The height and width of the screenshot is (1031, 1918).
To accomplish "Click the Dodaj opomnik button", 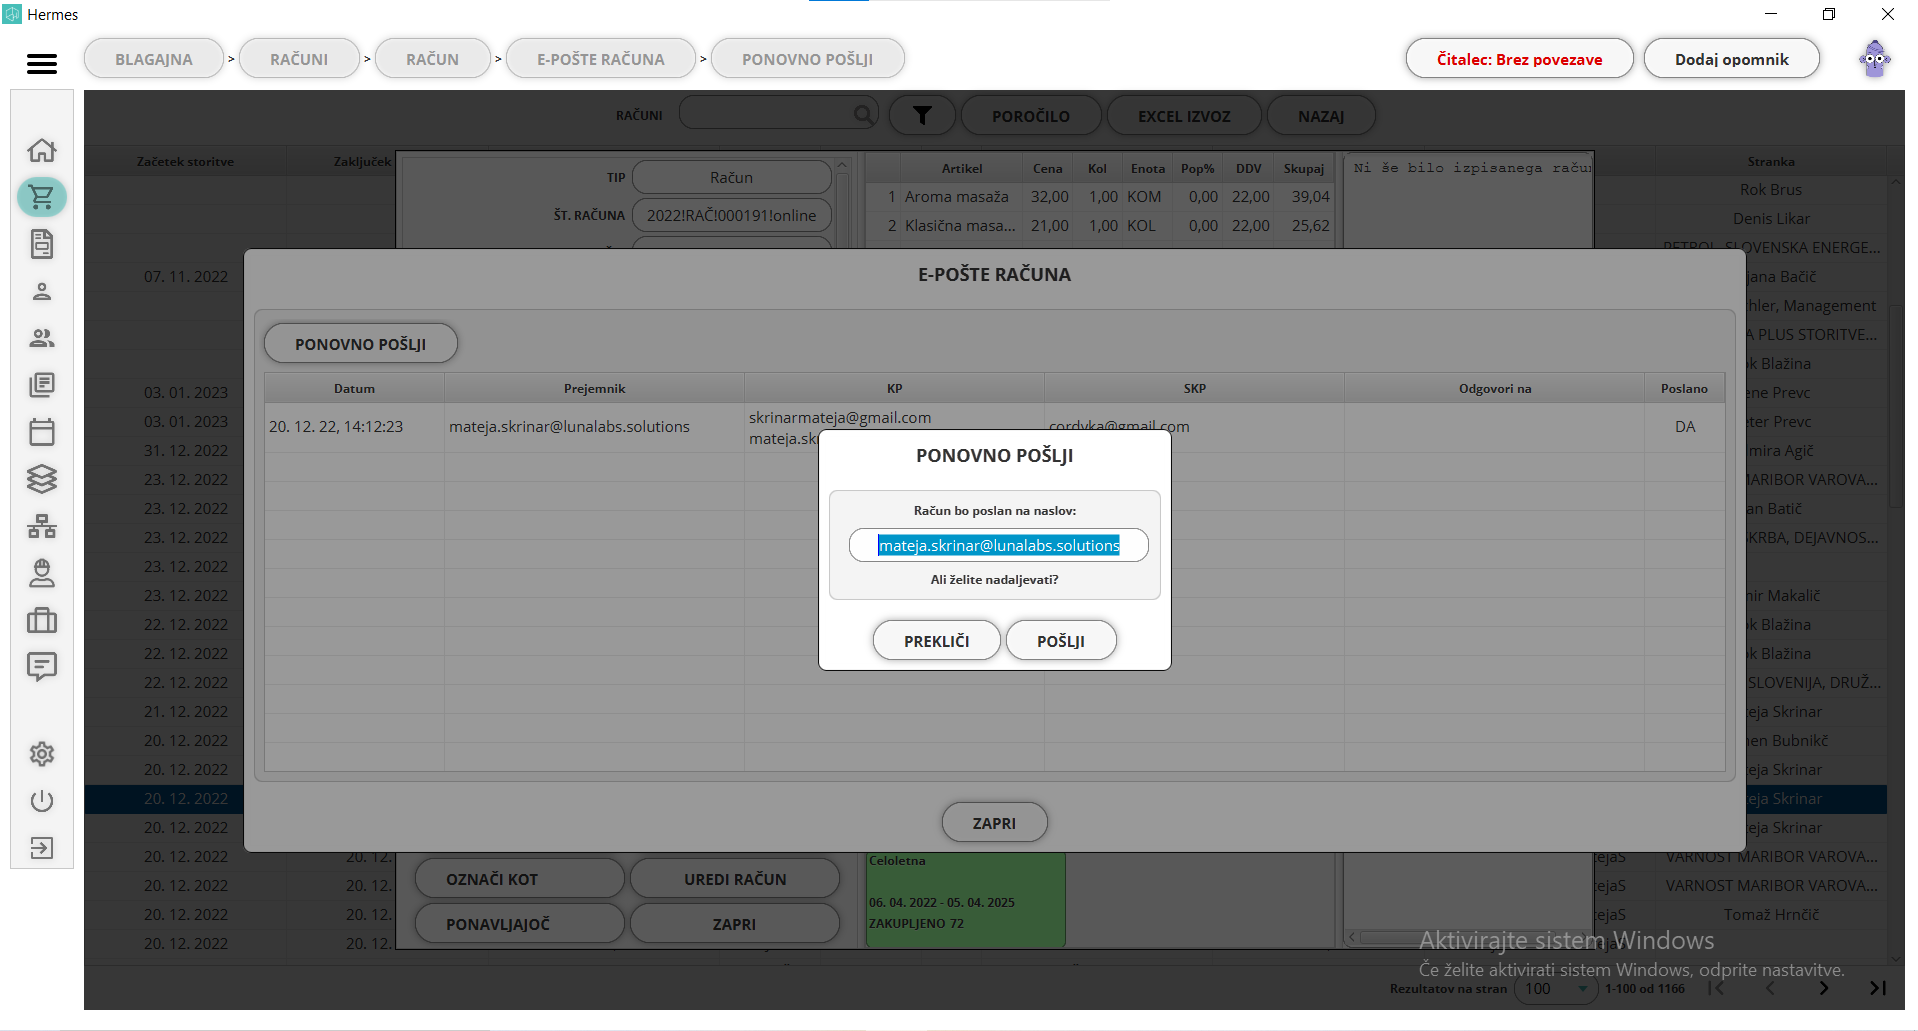I will pos(1732,59).
